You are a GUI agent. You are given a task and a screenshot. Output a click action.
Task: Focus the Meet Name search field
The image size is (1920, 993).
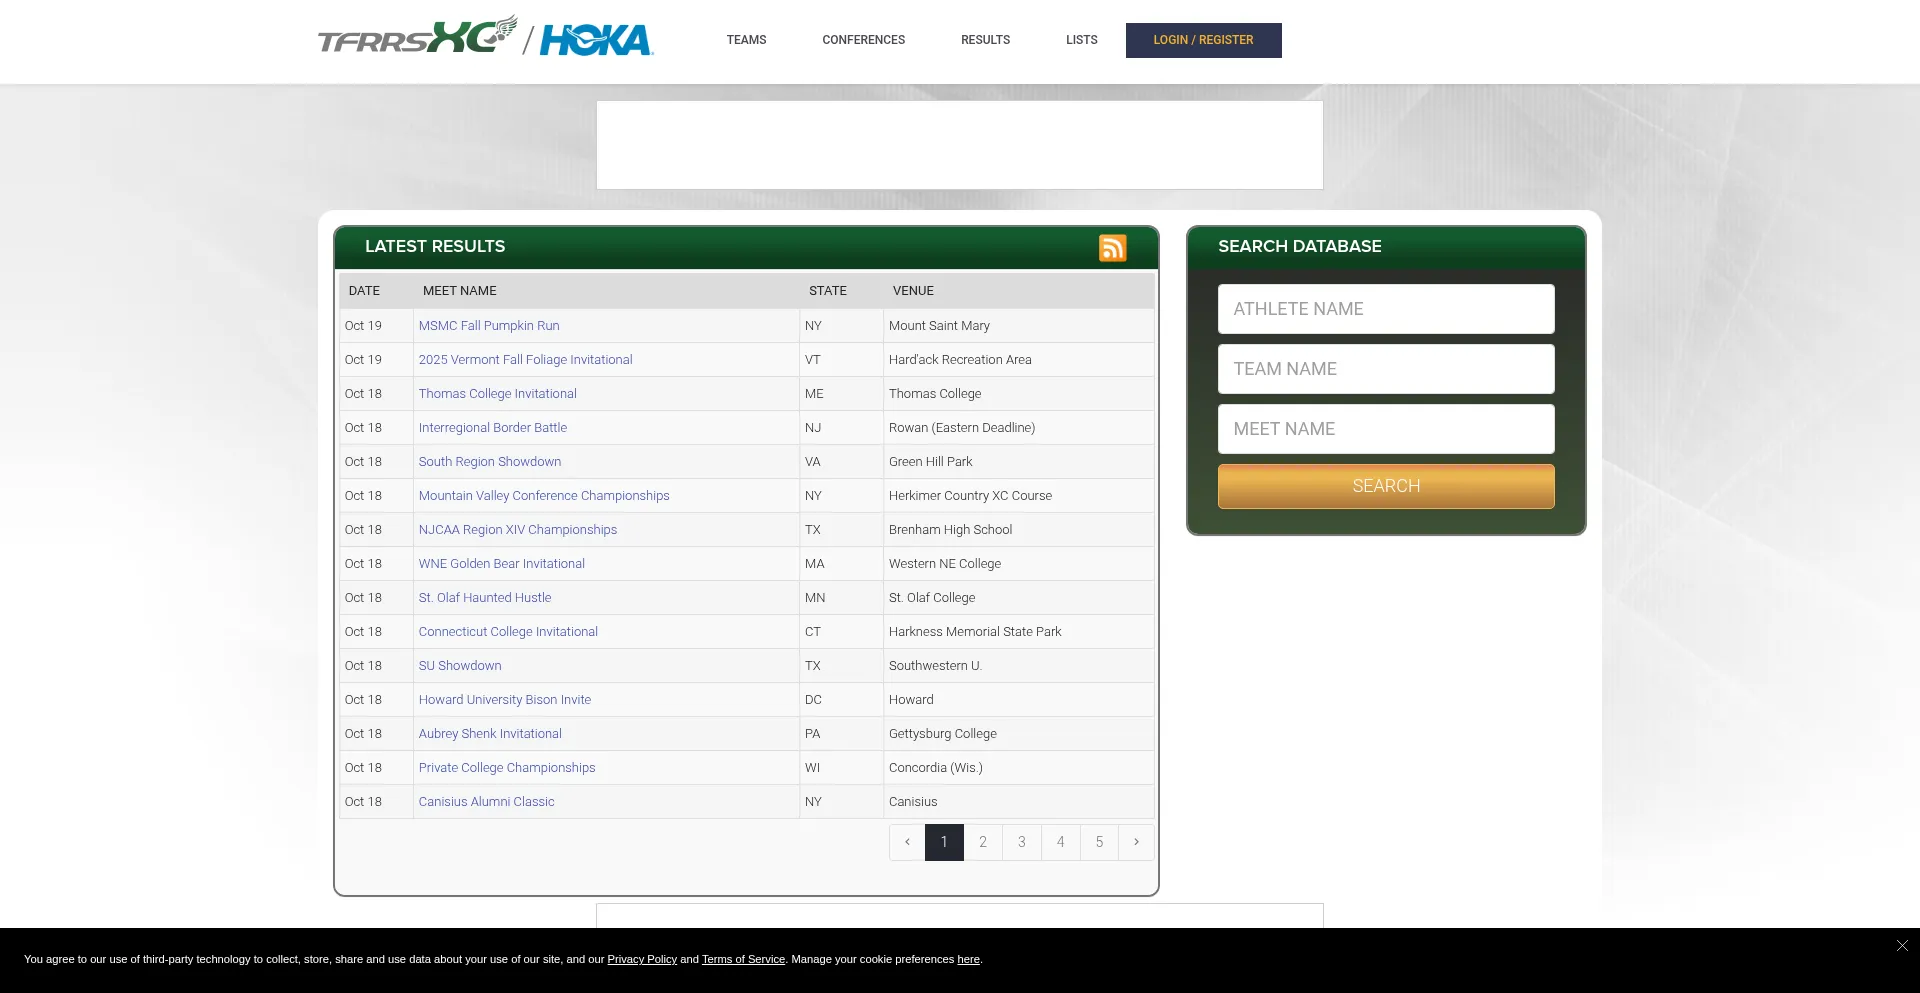click(x=1386, y=429)
